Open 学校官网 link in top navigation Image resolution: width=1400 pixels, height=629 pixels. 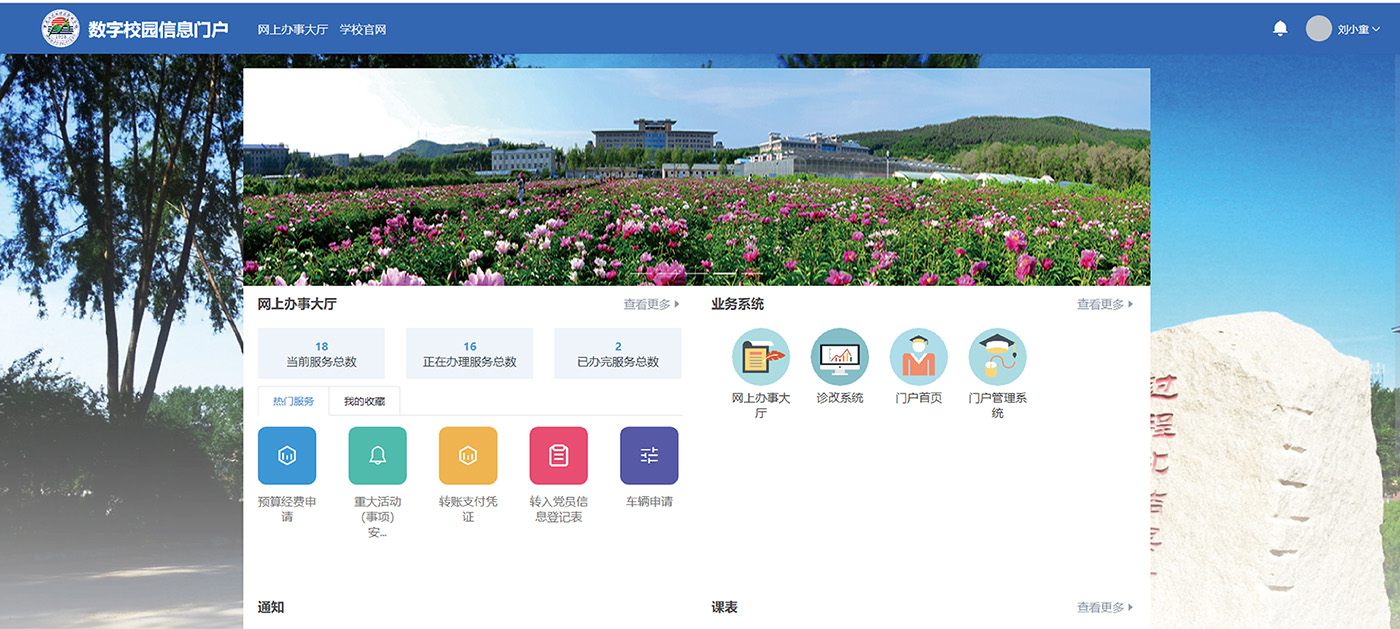(363, 29)
